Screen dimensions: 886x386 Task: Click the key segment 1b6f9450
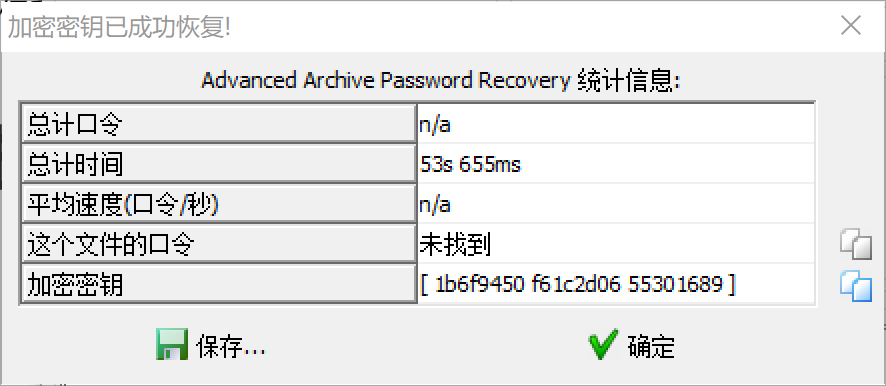point(480,284)
